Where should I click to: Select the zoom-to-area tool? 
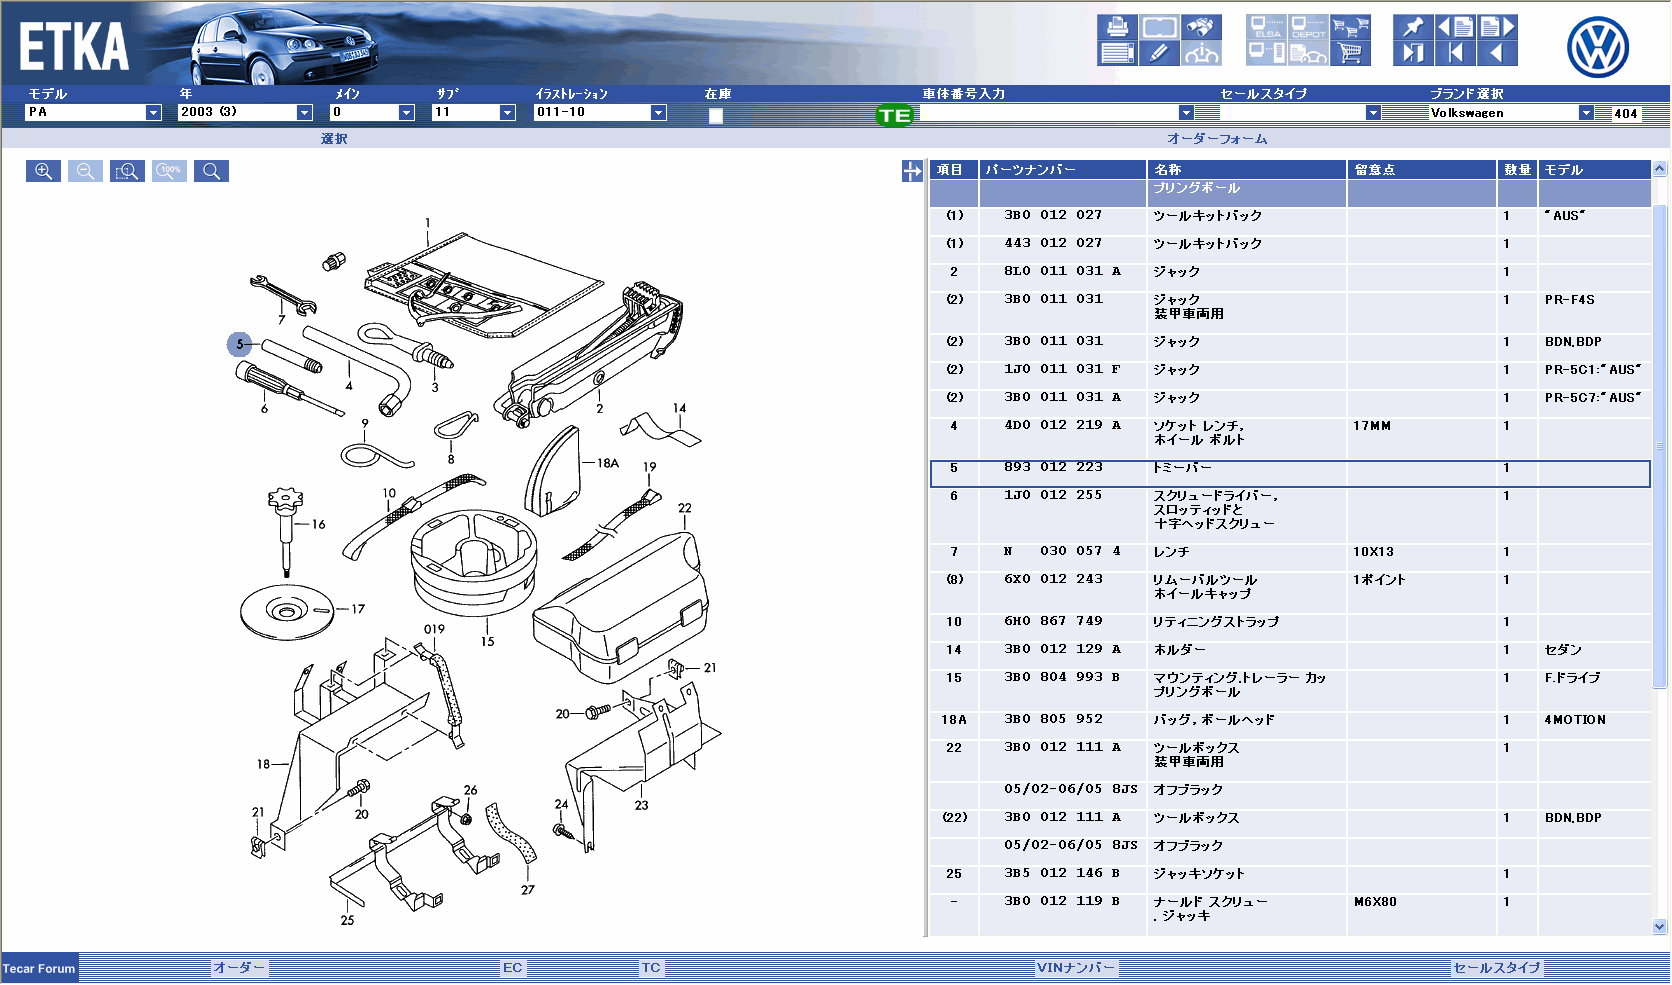coord(127,171)
